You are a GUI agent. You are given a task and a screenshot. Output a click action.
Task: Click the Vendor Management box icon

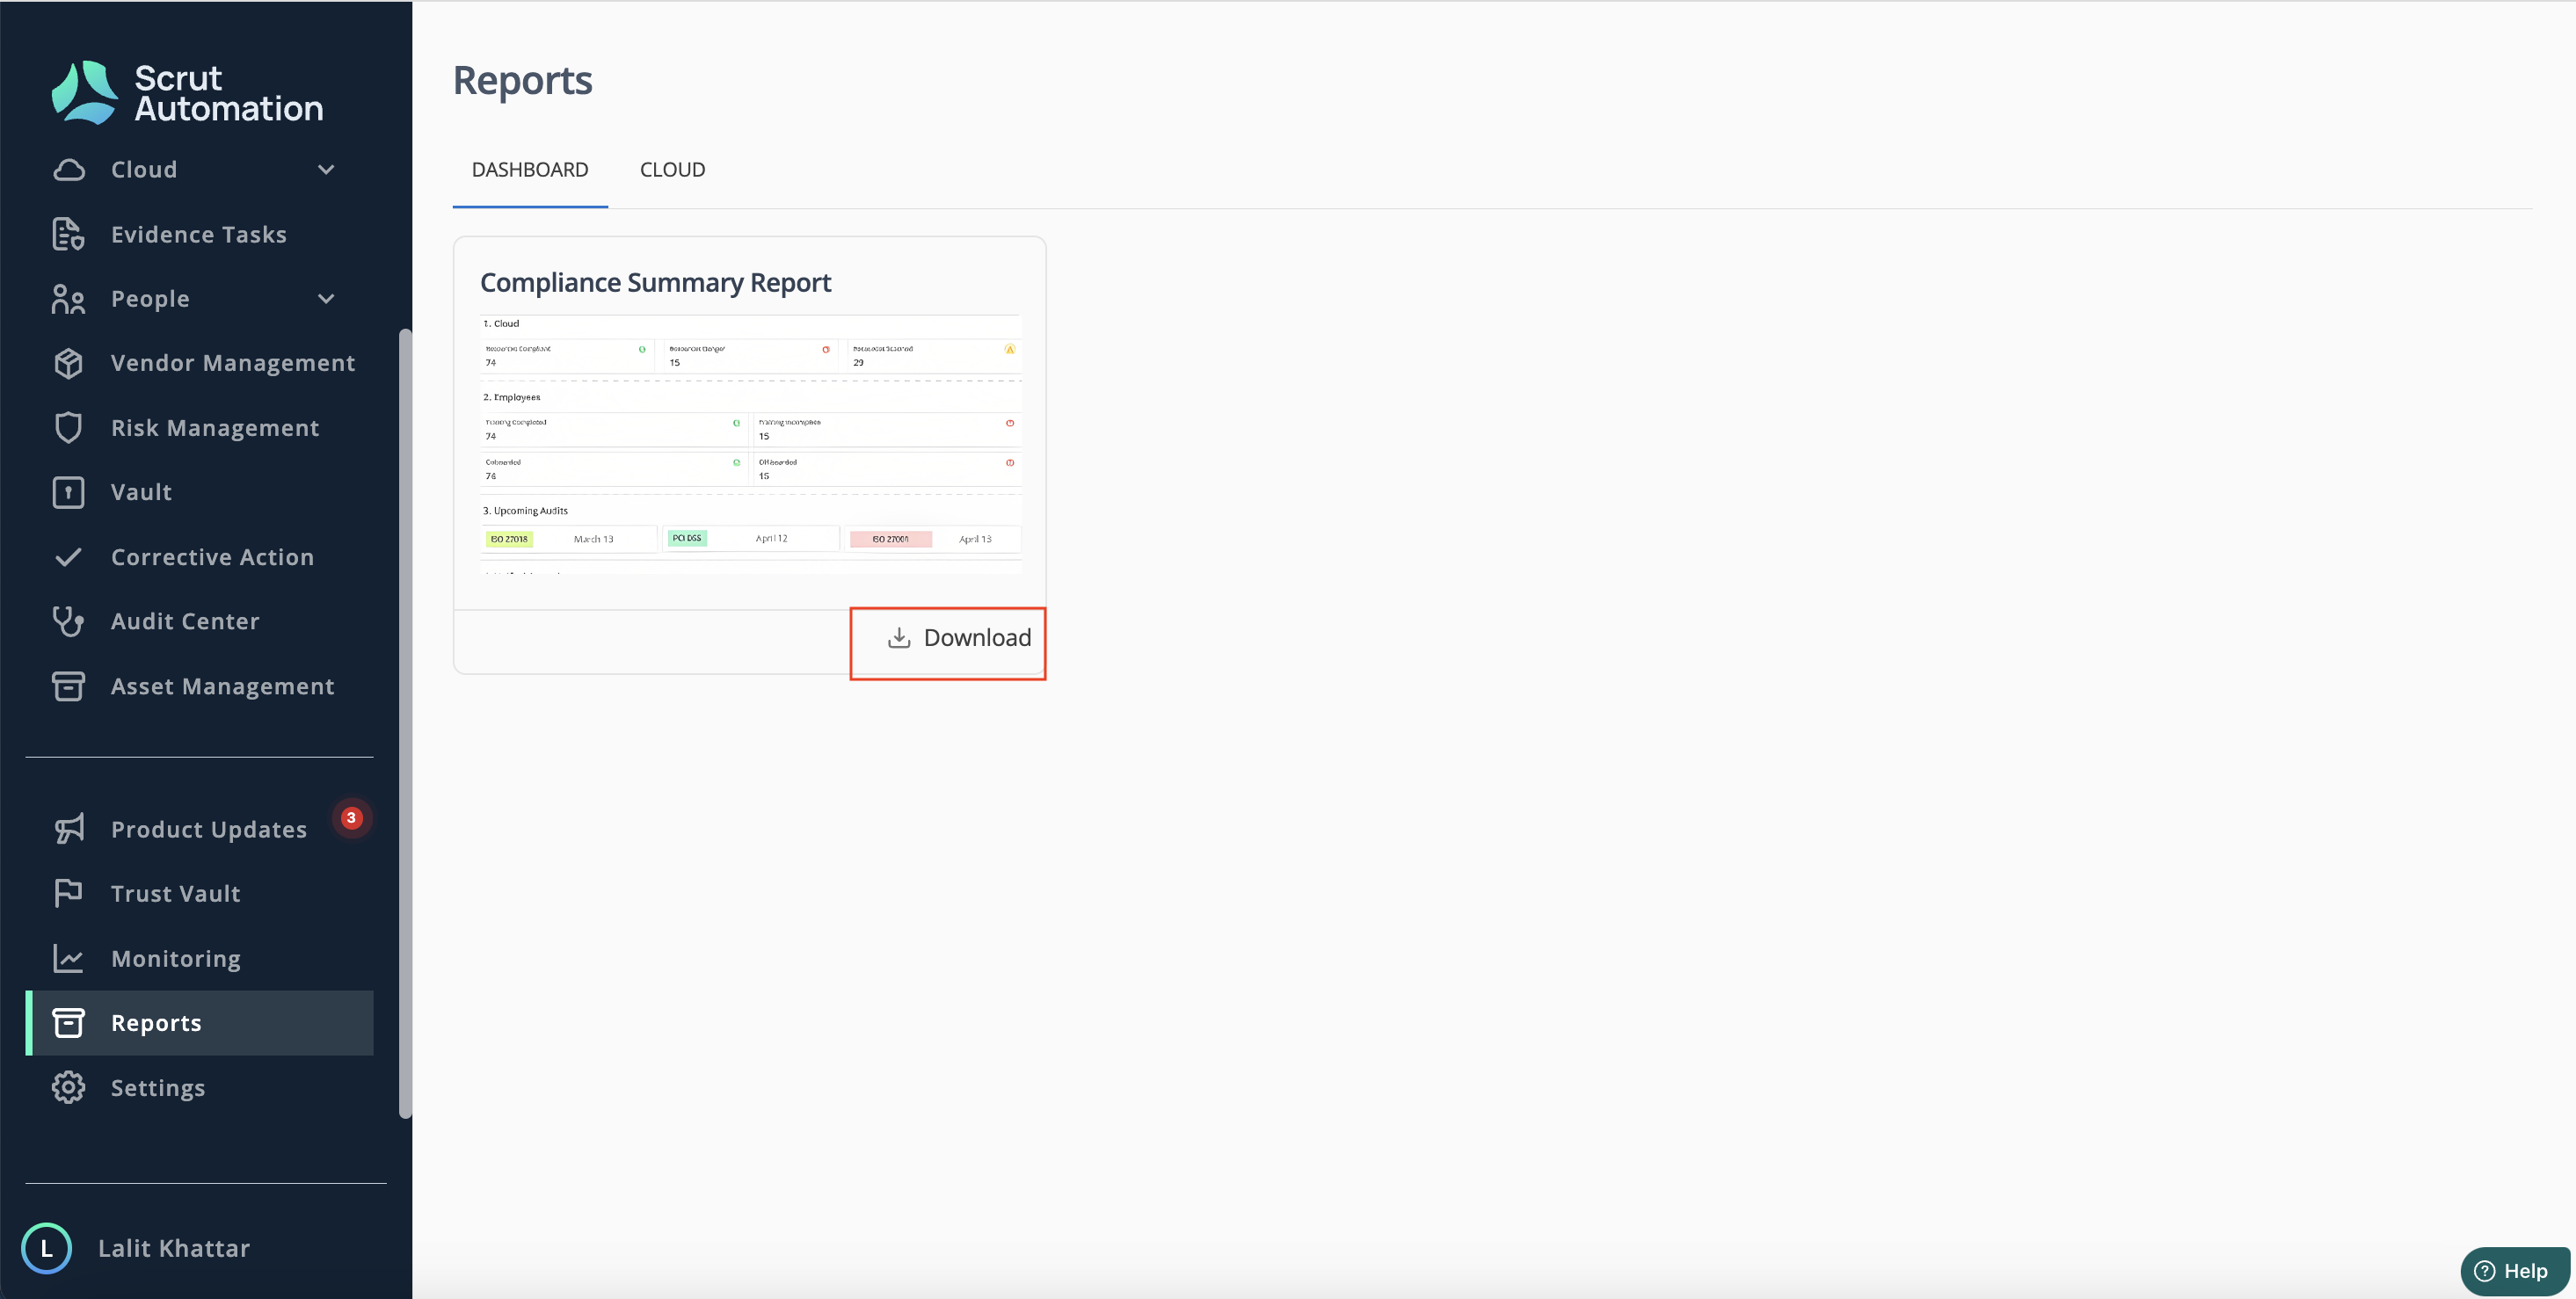pos(68,363)
